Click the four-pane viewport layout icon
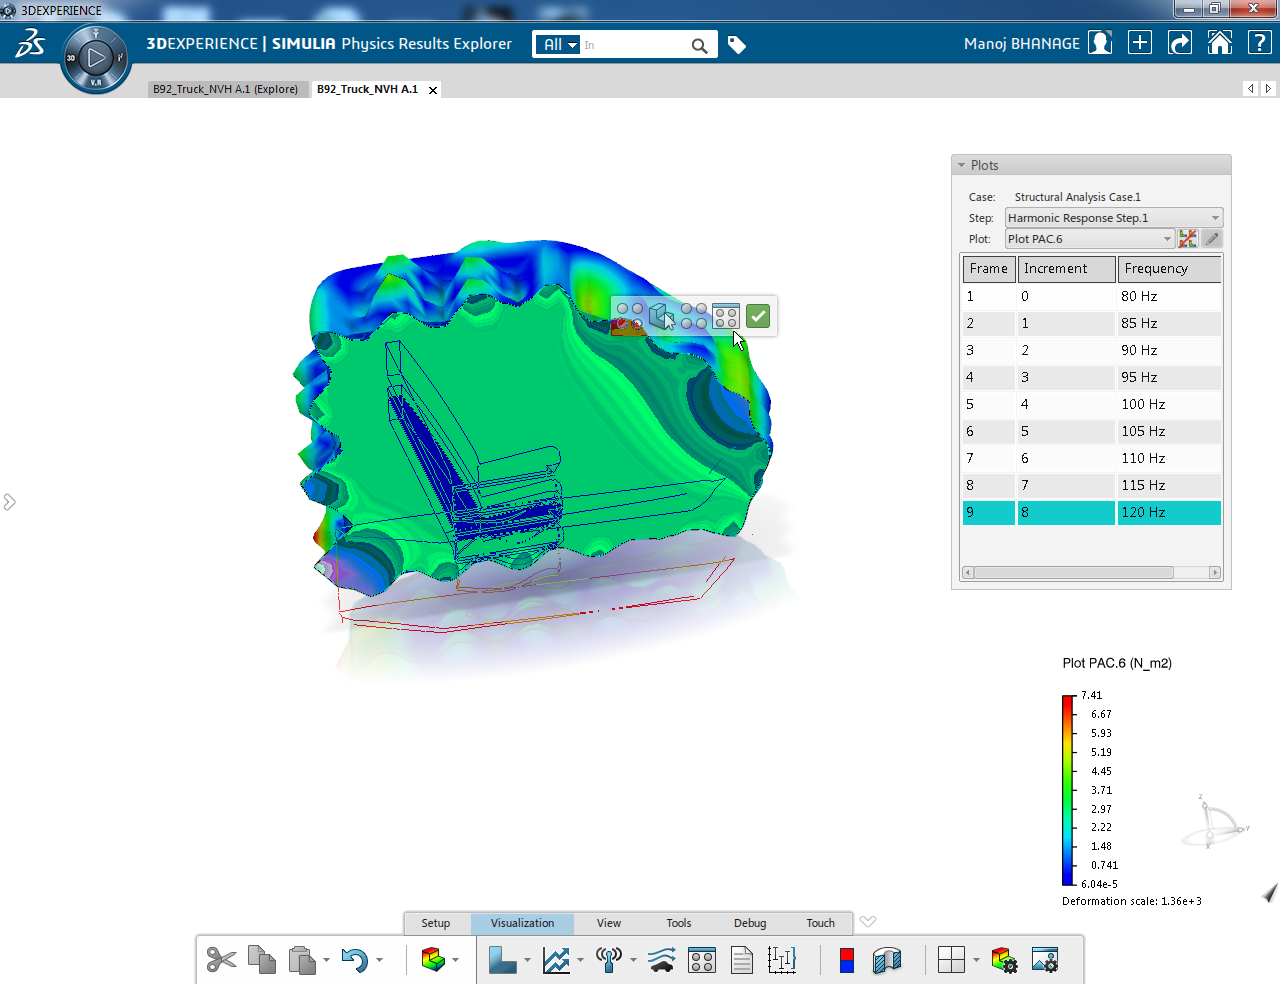 [952, 960]
